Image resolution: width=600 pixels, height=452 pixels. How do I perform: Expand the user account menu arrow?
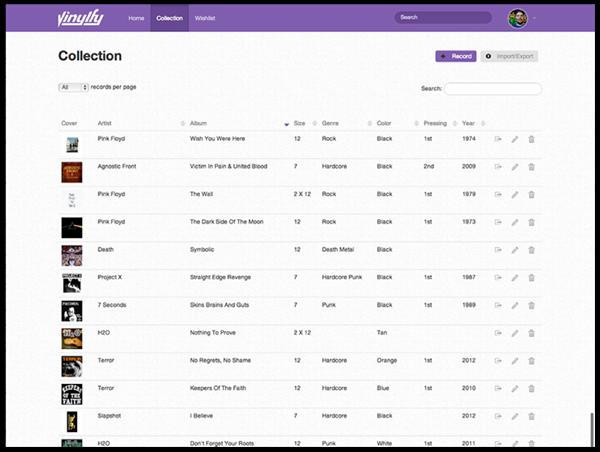[x=535, y=18]
